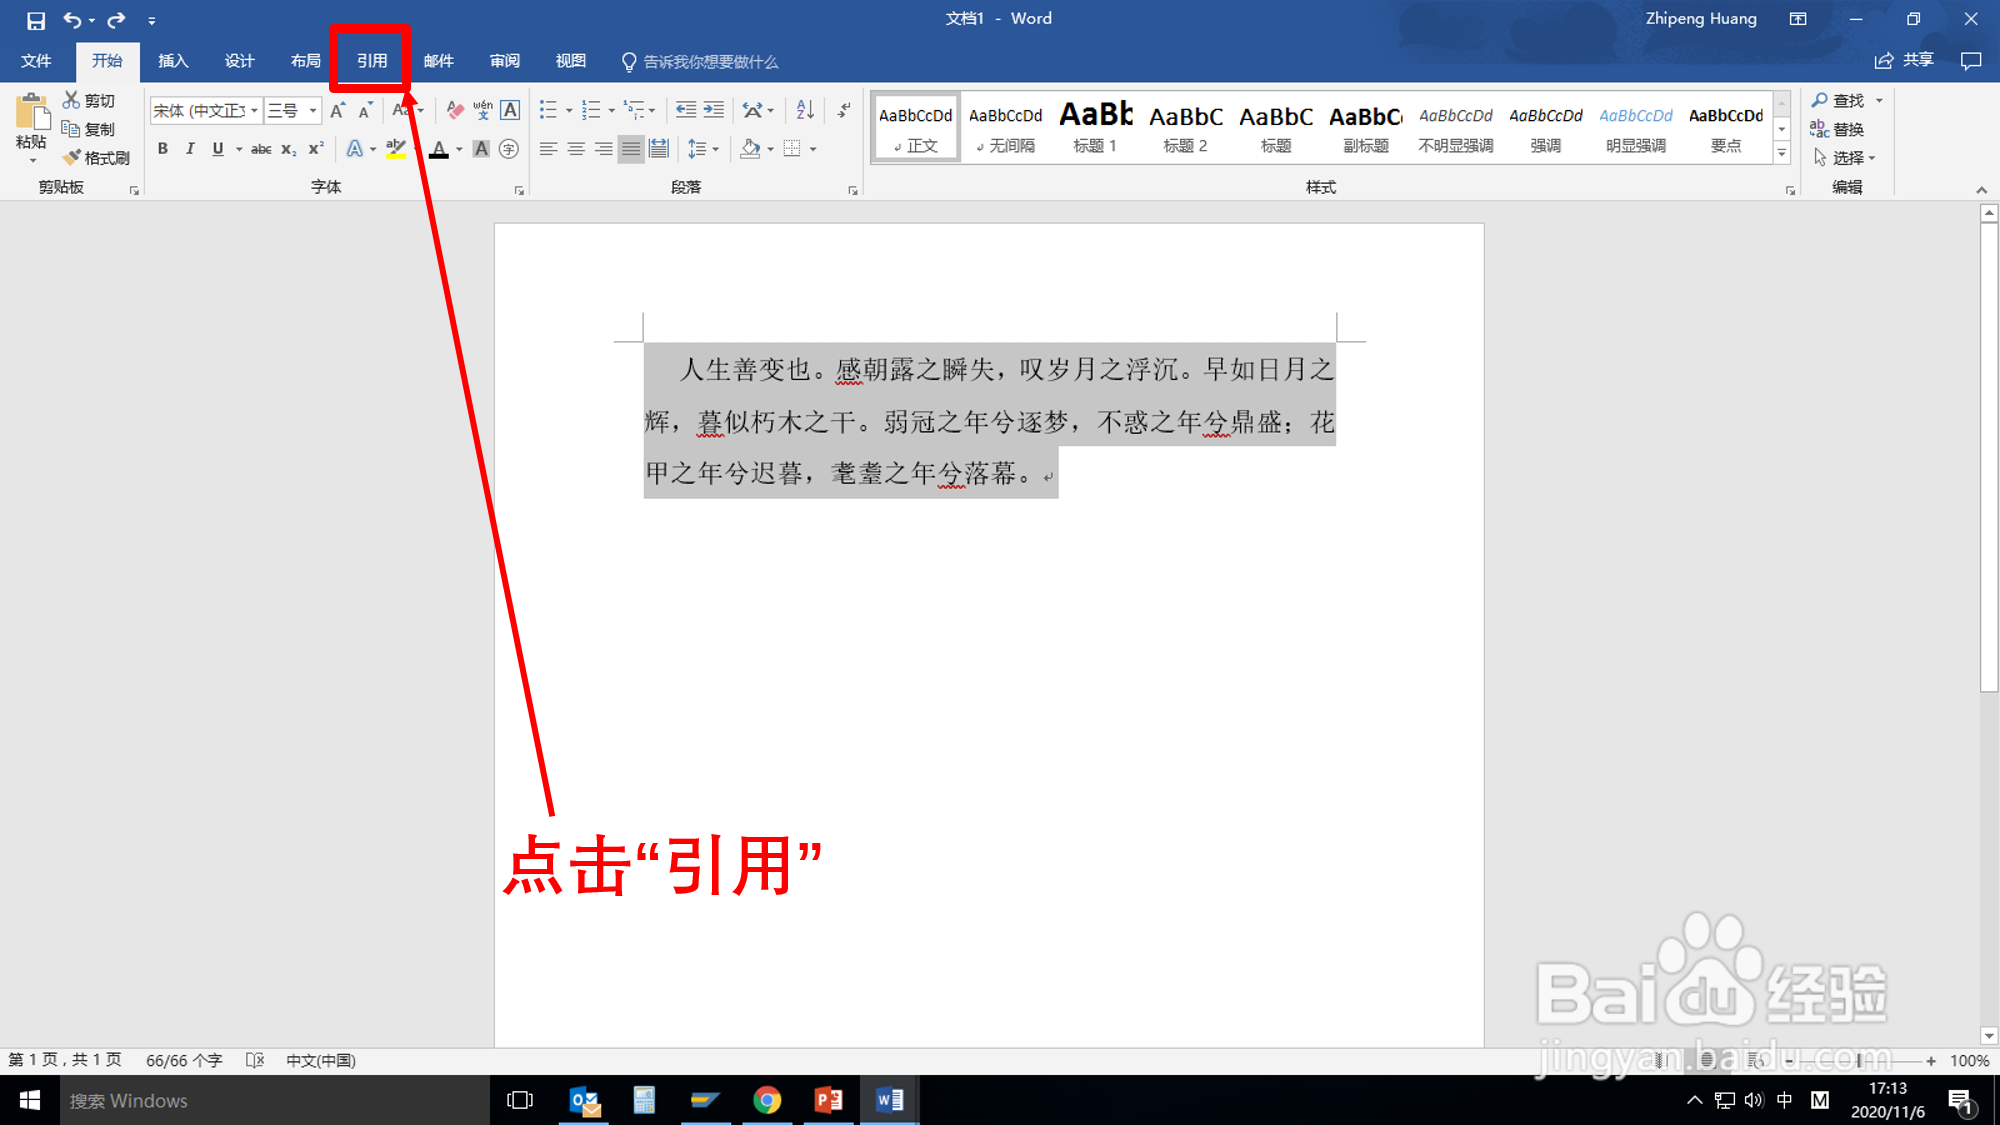Viewport: 2000px width, 1125px height.
Task: Click the increase indent icon
Action: (713, 110)
